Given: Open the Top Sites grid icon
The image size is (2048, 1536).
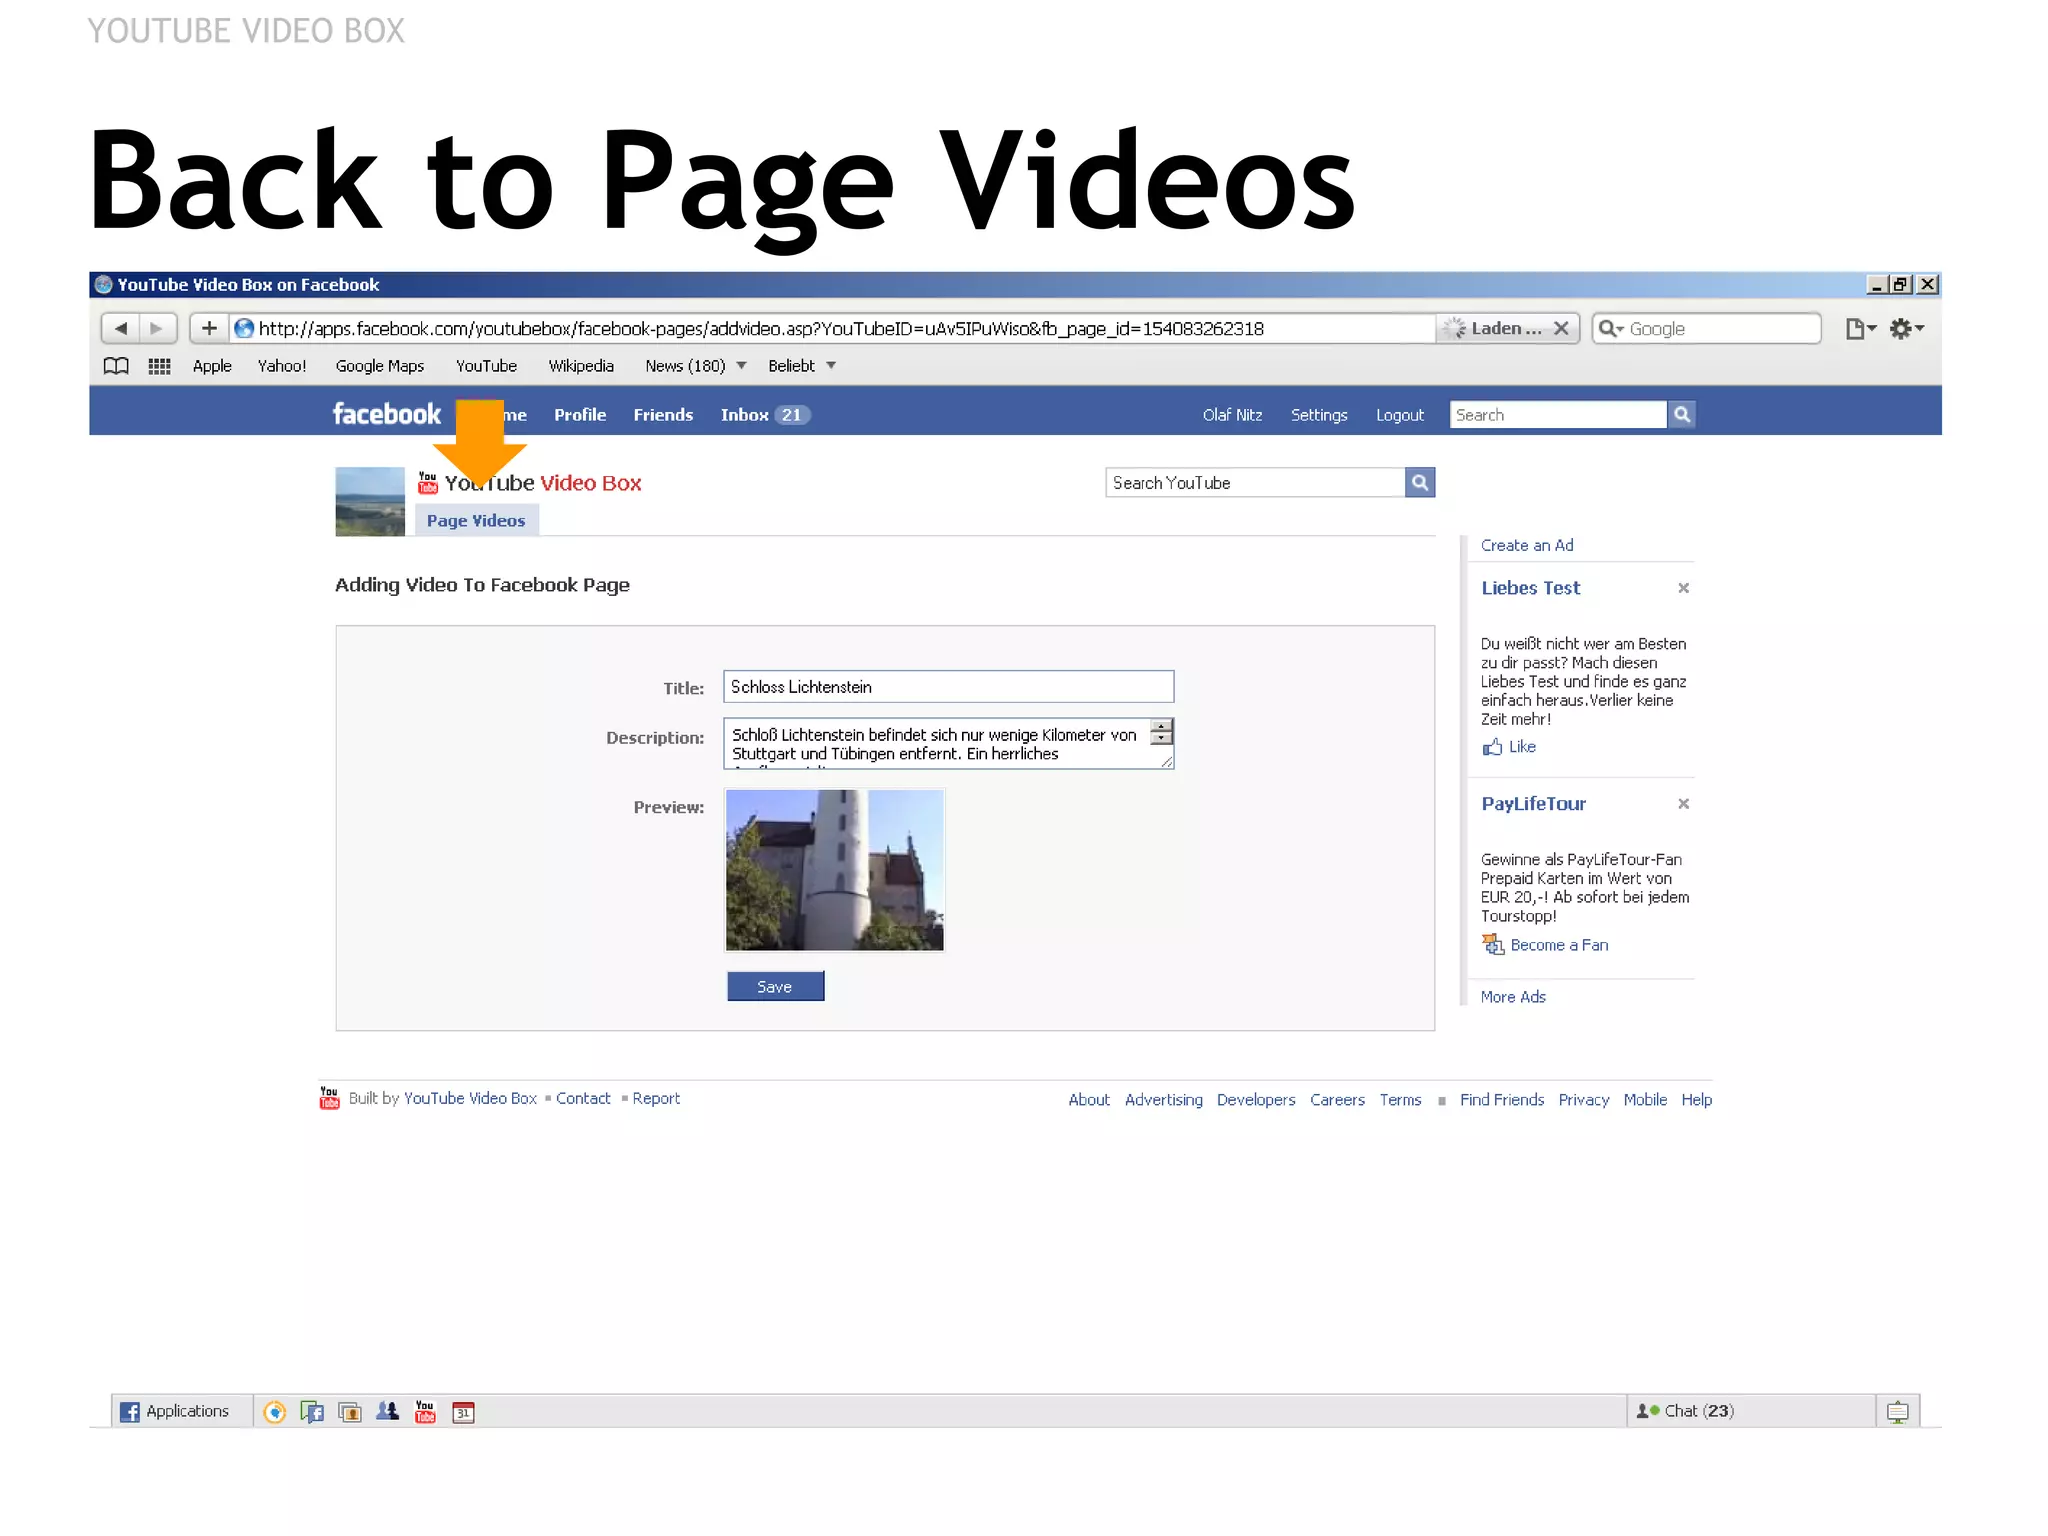Looking at the screenshot, I should pyautogui.click(x=159, y=366).
